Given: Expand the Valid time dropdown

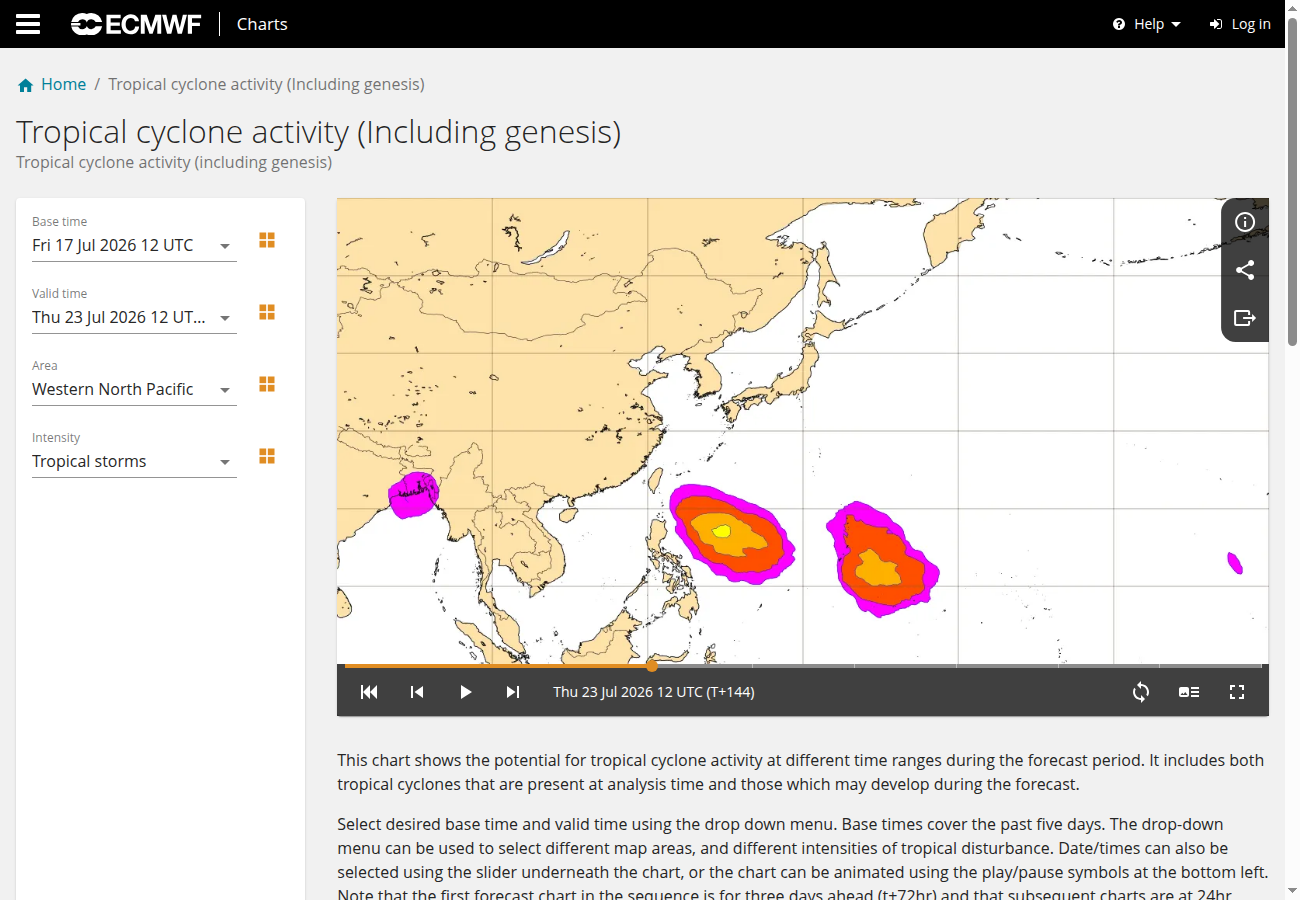Looking at the screenshot, I should [134, 317].
